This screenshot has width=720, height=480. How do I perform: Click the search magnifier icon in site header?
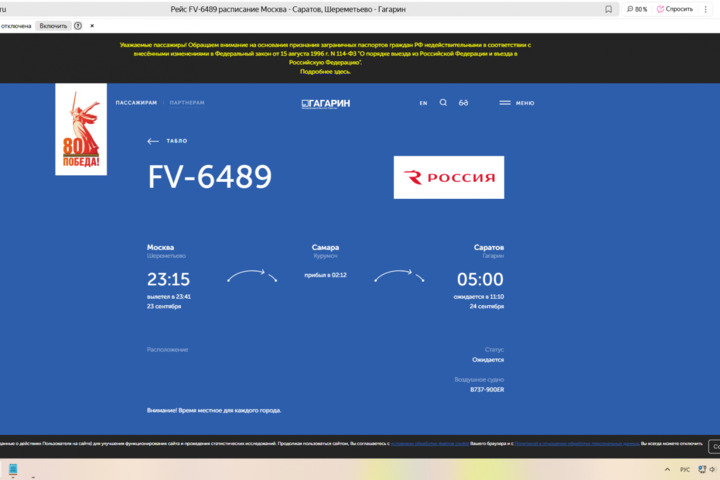443,103
